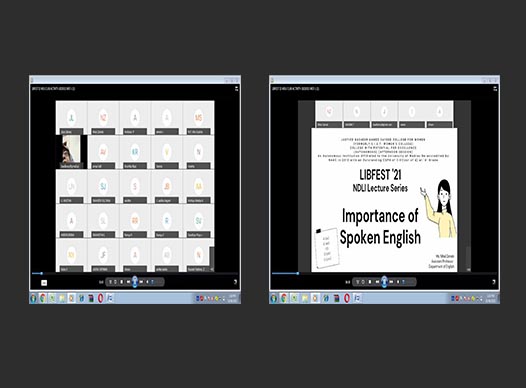The width and height of the screenshot is (526, 388).
Task: Stop the video in the right player window
Action: (370, 282)
